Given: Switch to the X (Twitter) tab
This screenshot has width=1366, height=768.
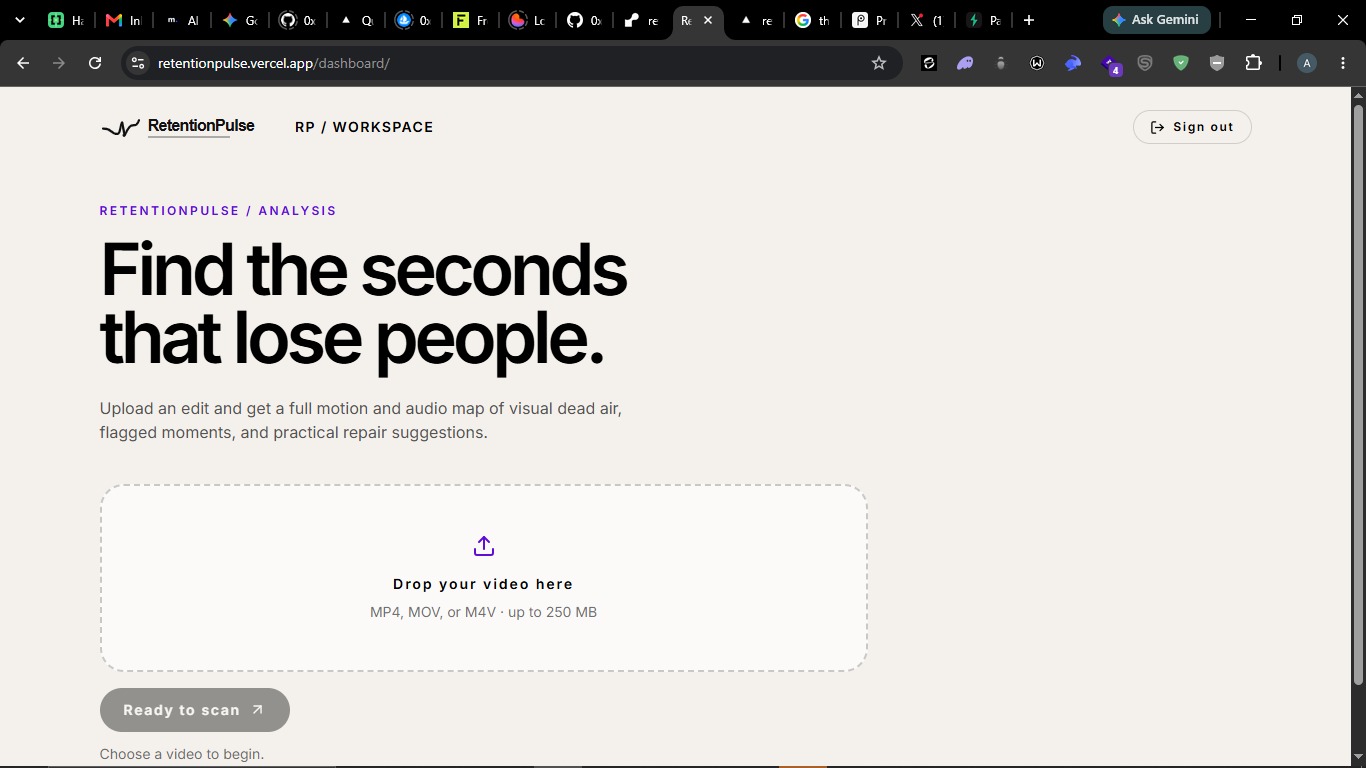Looking at the screenshot, I should 925,20.
